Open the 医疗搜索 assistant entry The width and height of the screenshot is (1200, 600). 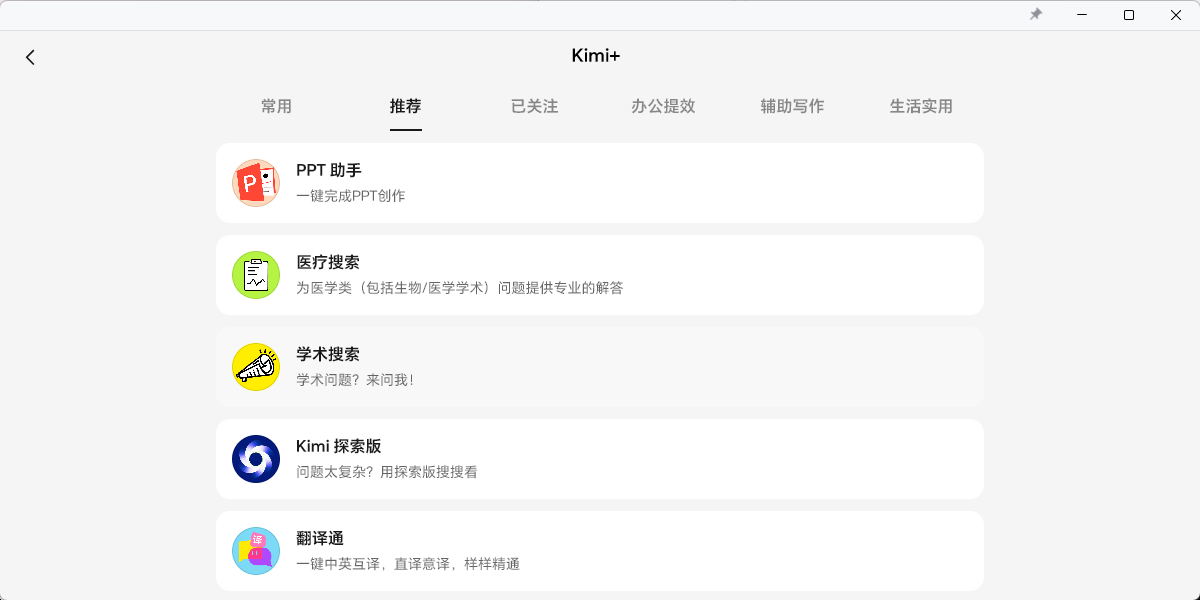[600, 275]
